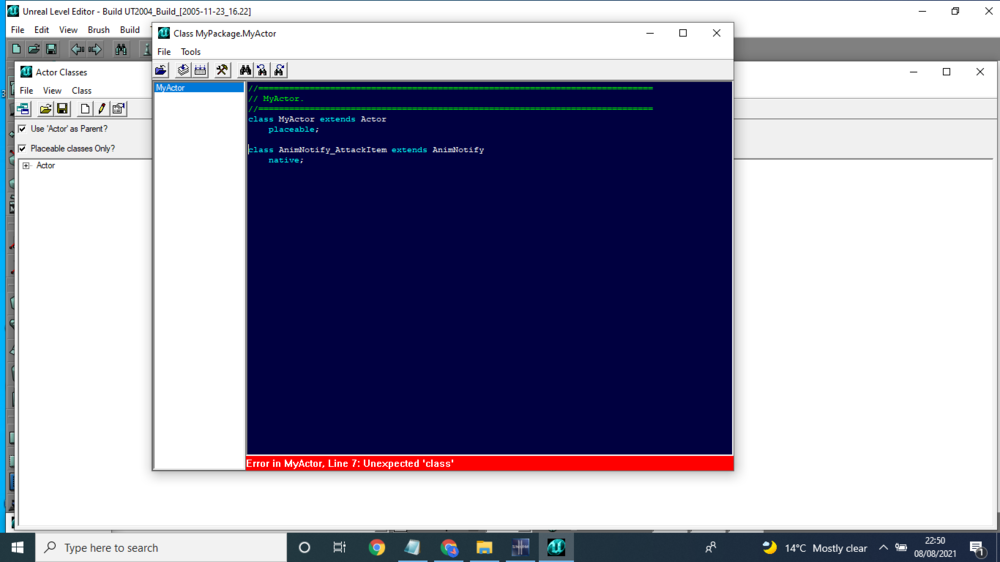
Task: Open the Windows Start menu
Action: pos(17,547)
